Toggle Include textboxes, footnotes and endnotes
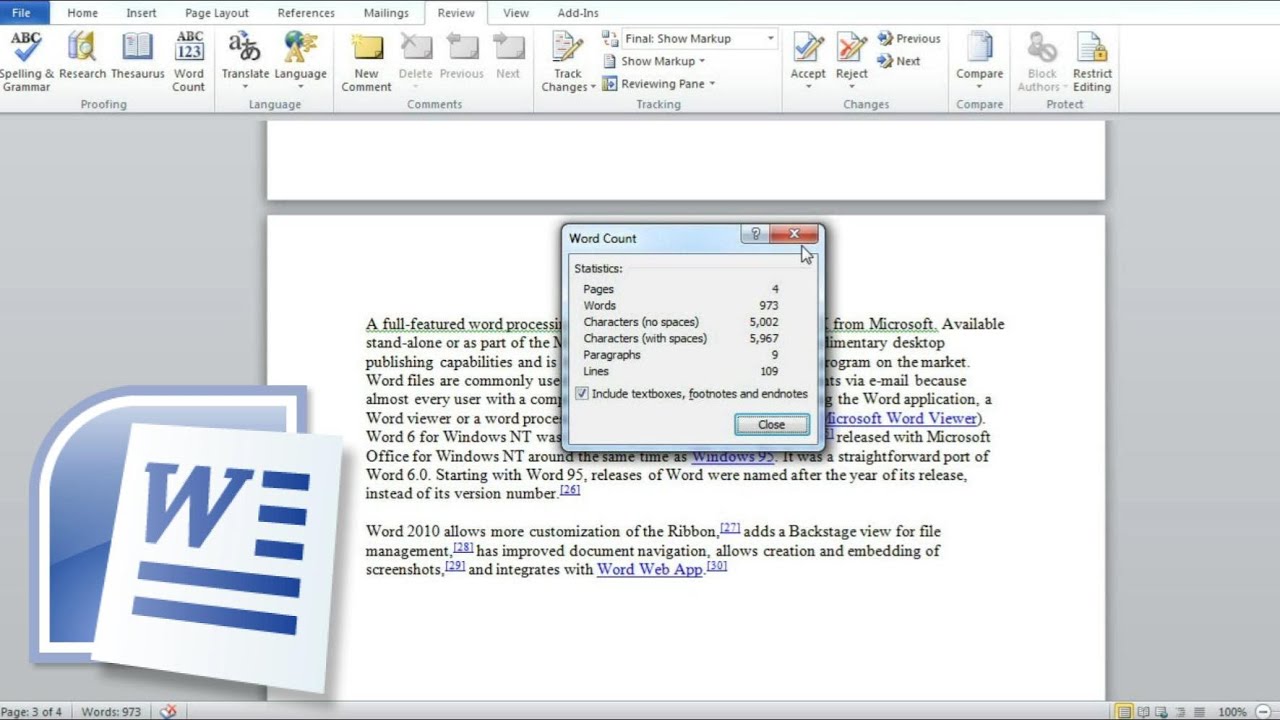 point(694,394)
